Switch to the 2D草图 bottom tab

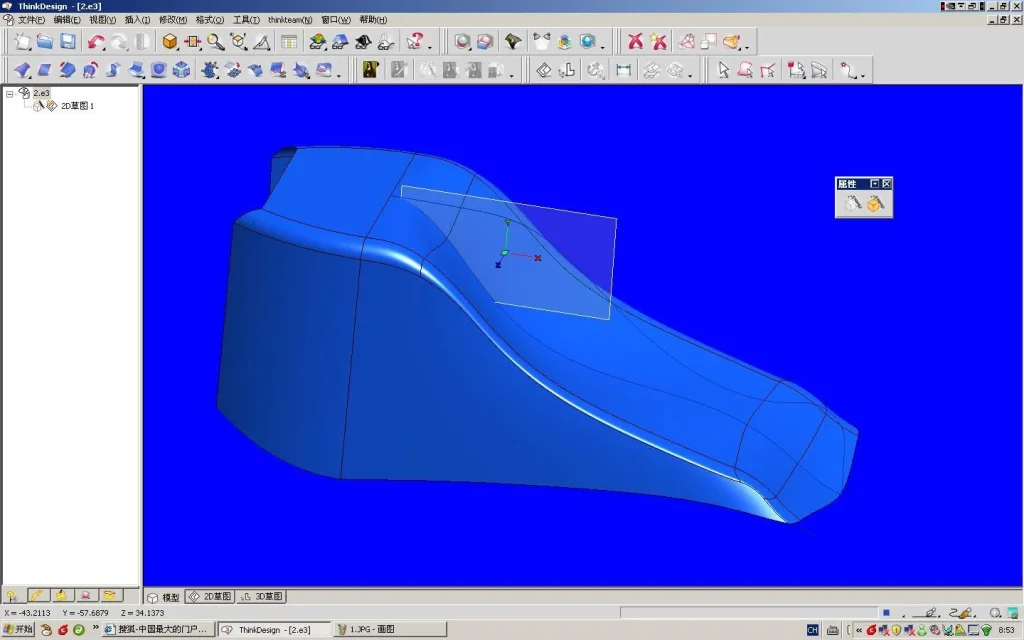210,597
